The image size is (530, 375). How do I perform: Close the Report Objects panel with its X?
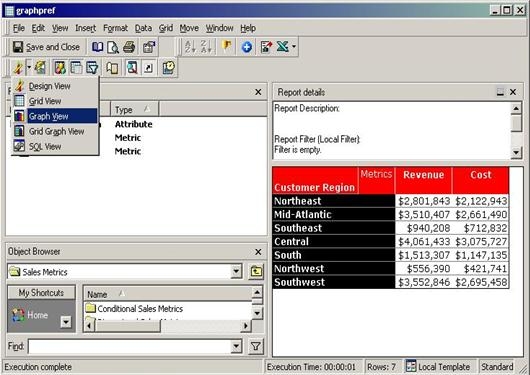point(258,92)
